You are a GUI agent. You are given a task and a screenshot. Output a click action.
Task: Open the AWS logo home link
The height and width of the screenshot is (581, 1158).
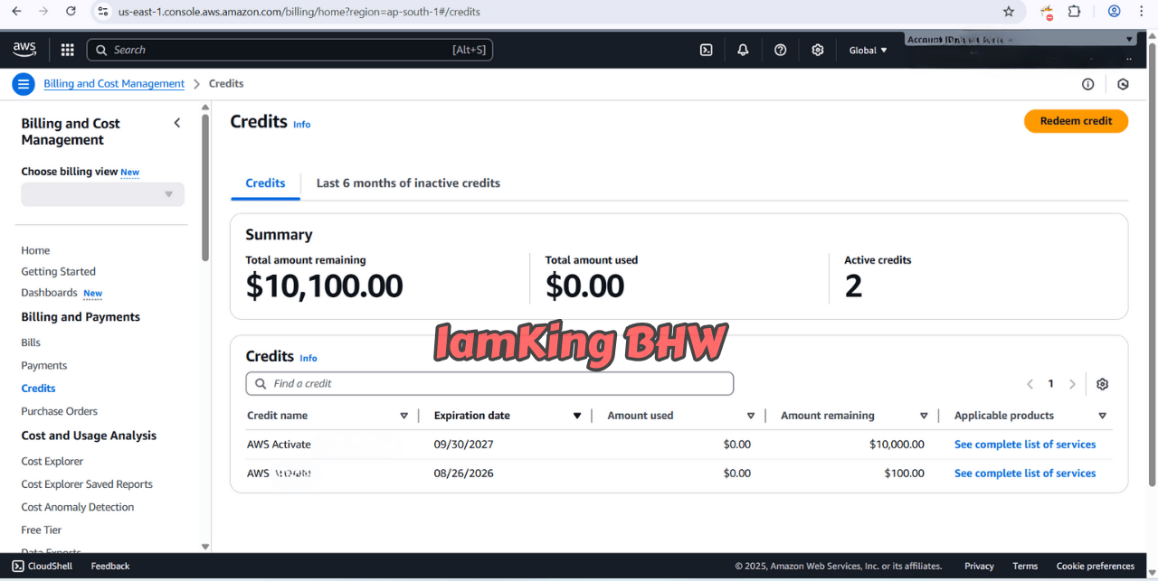pyautogui.click(x=24, y=49)
